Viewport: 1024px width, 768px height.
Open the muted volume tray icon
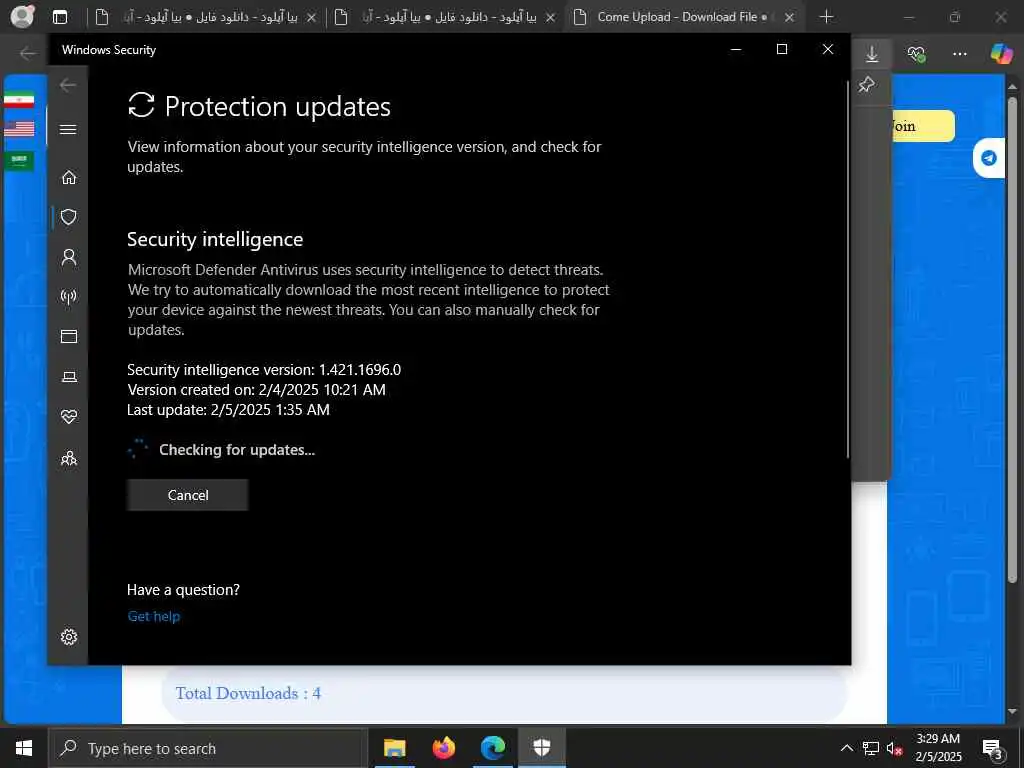[895, 748]
